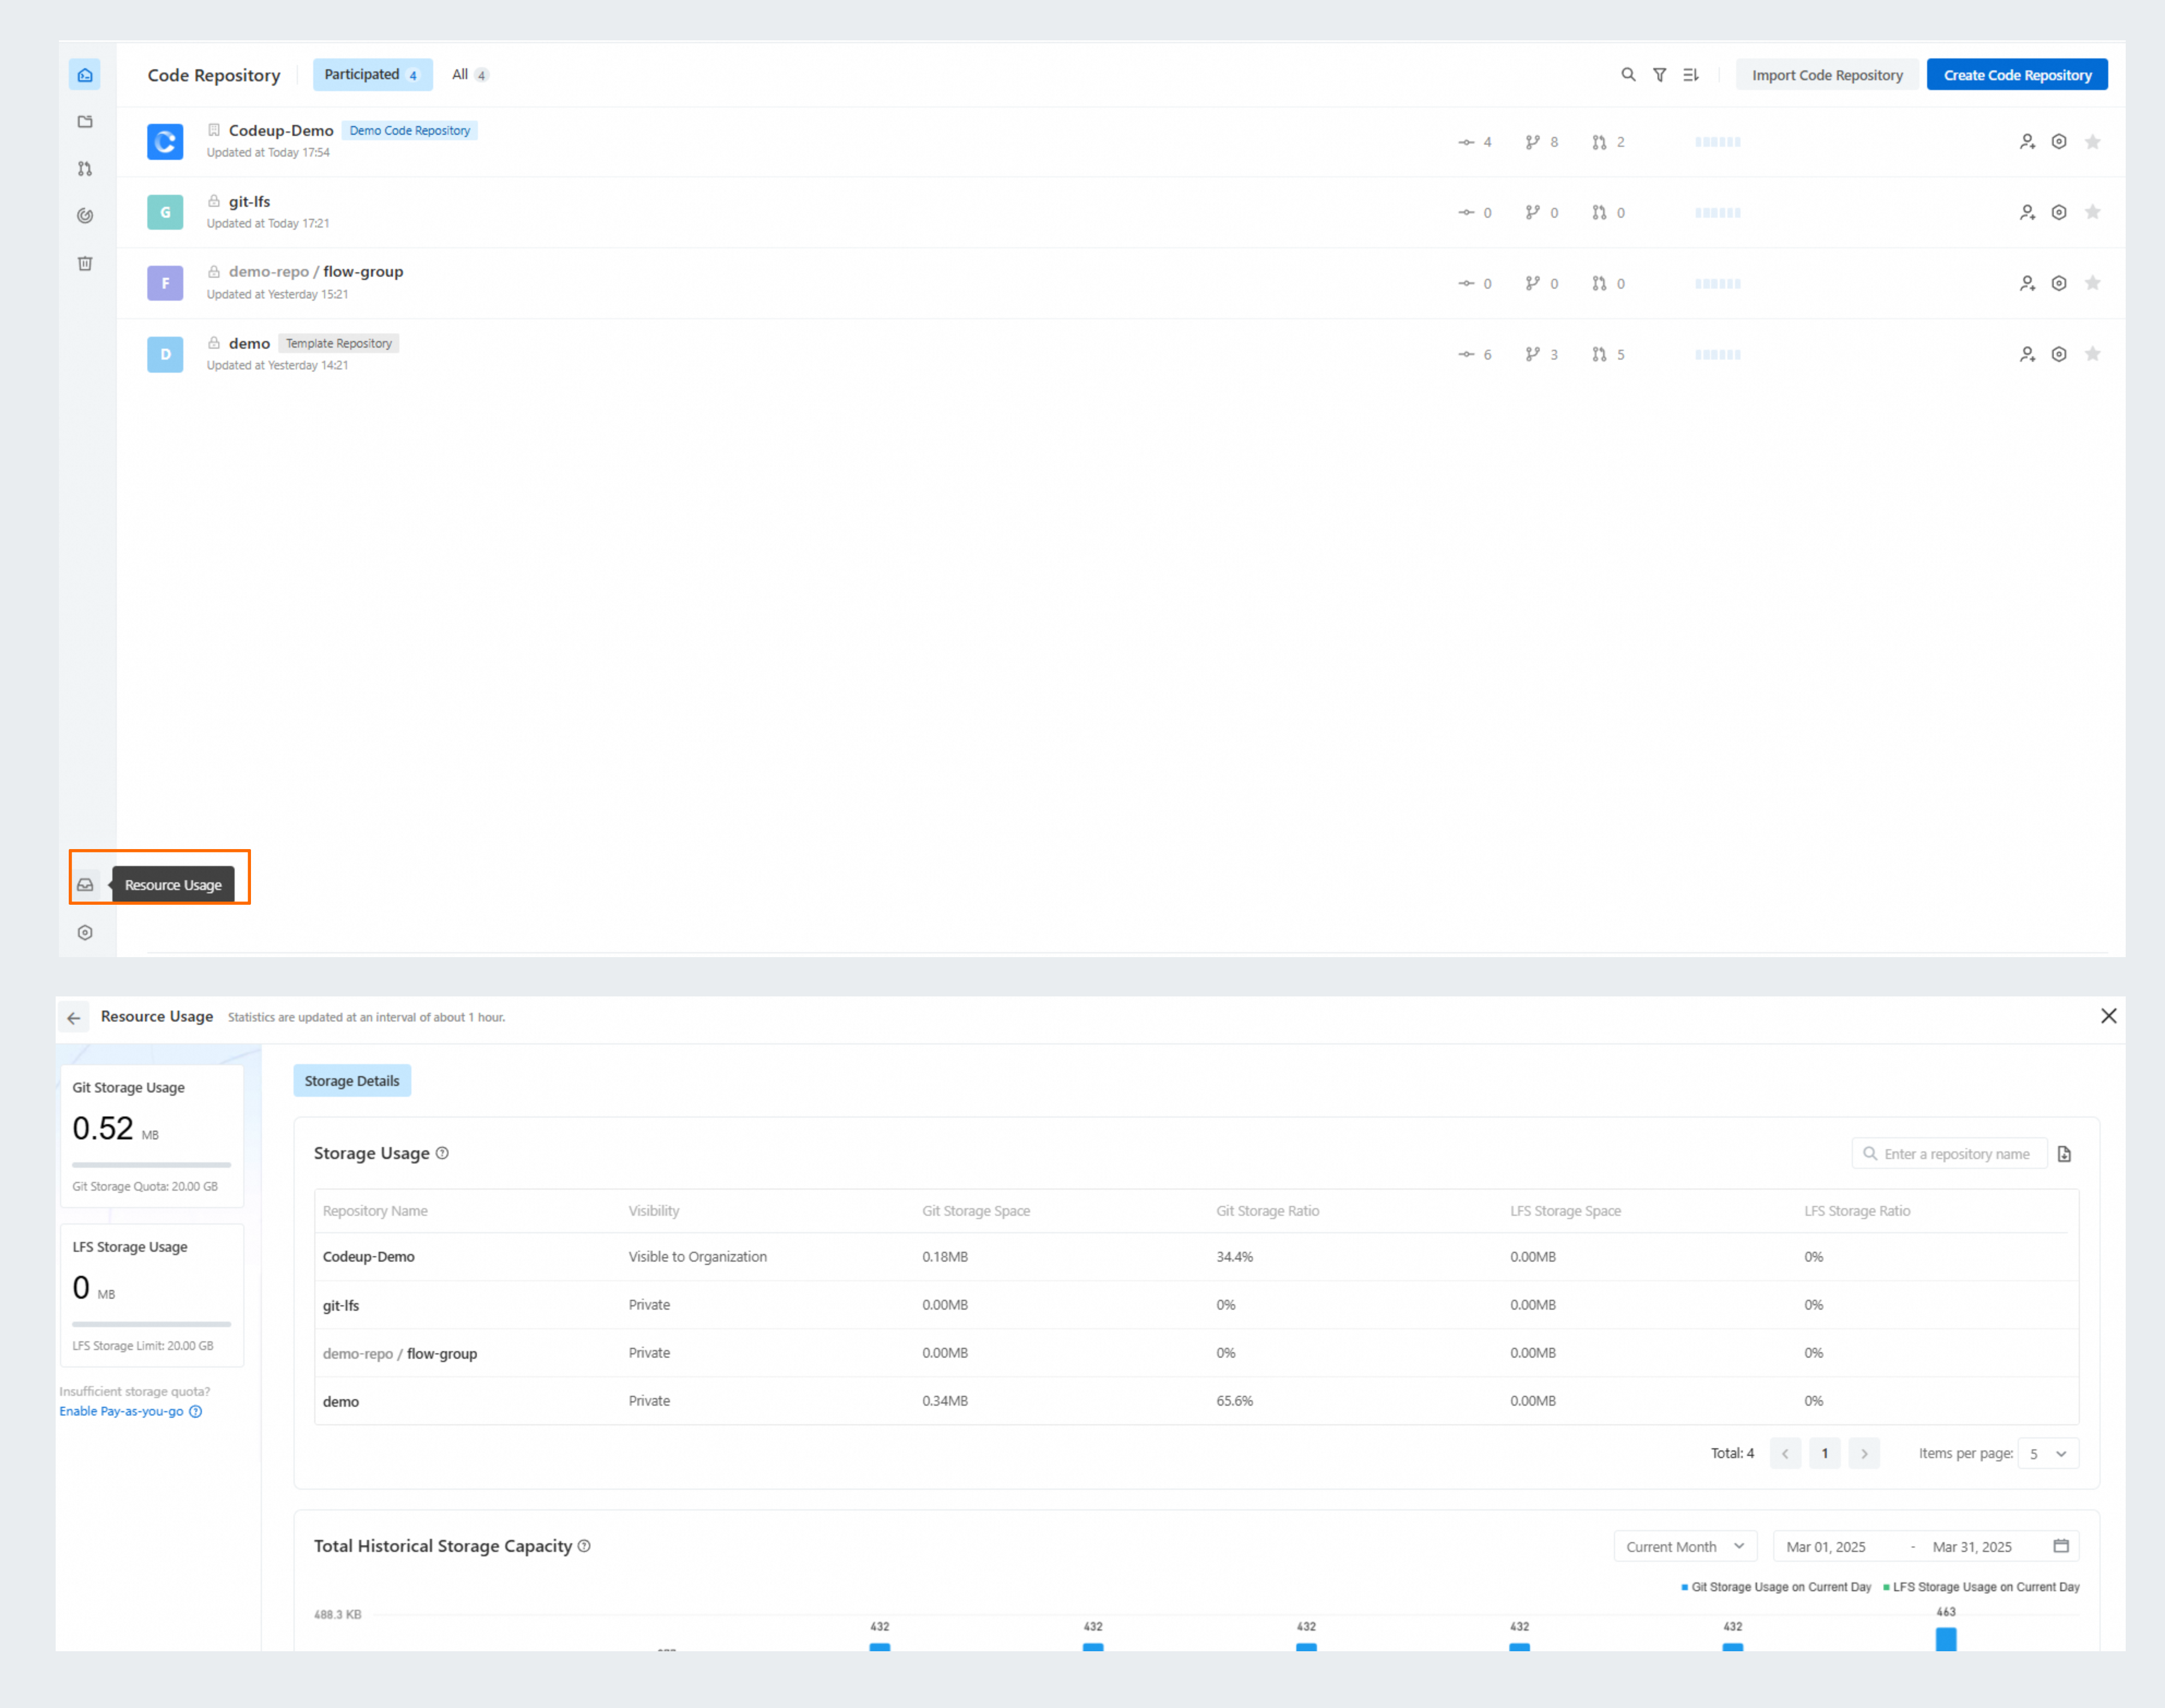Image resolution: width=2165 pixels, height=1708 pixels.
Task: Add member to Codeup-Demo repository
Action: coord(2026,142)
